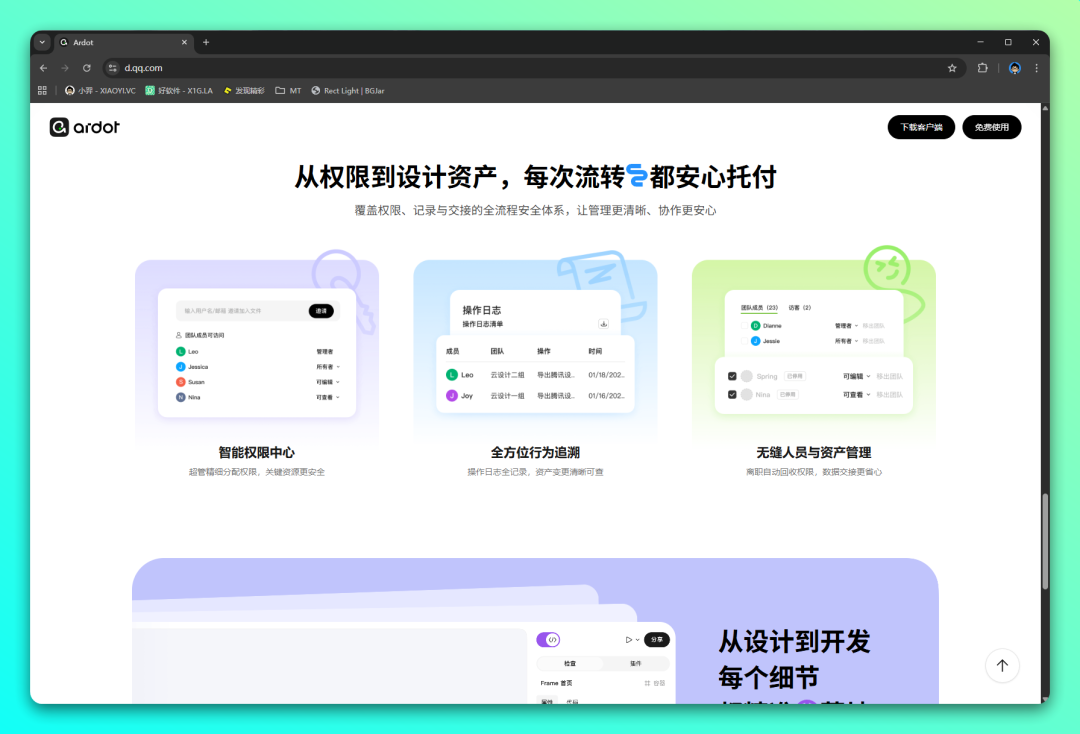Bookmark this page via the star icon
This screenshot has height=734, width=1080.
(952, 67)
